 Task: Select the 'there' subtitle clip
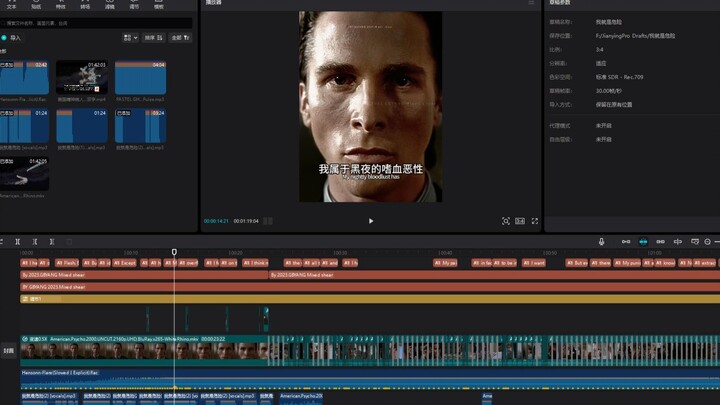click(601, 263)
